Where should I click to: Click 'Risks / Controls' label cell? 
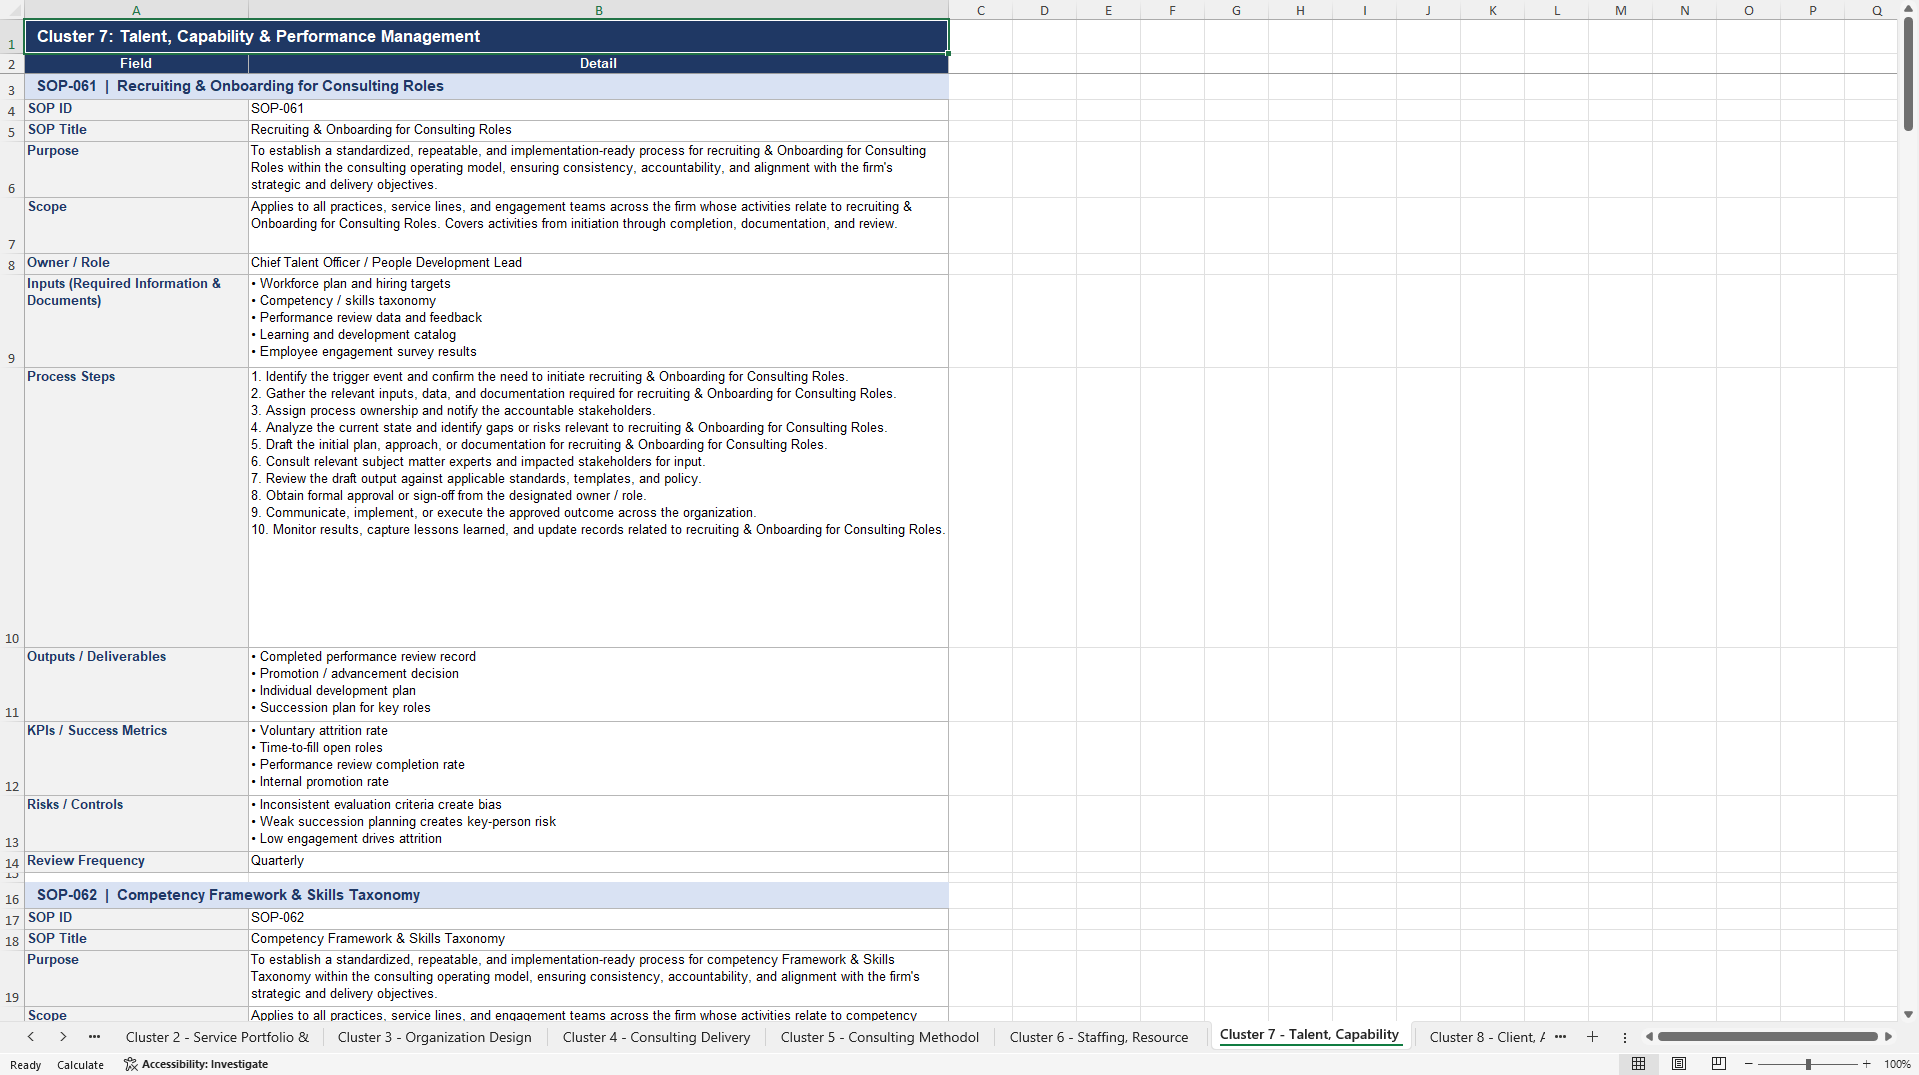(136, 823)
